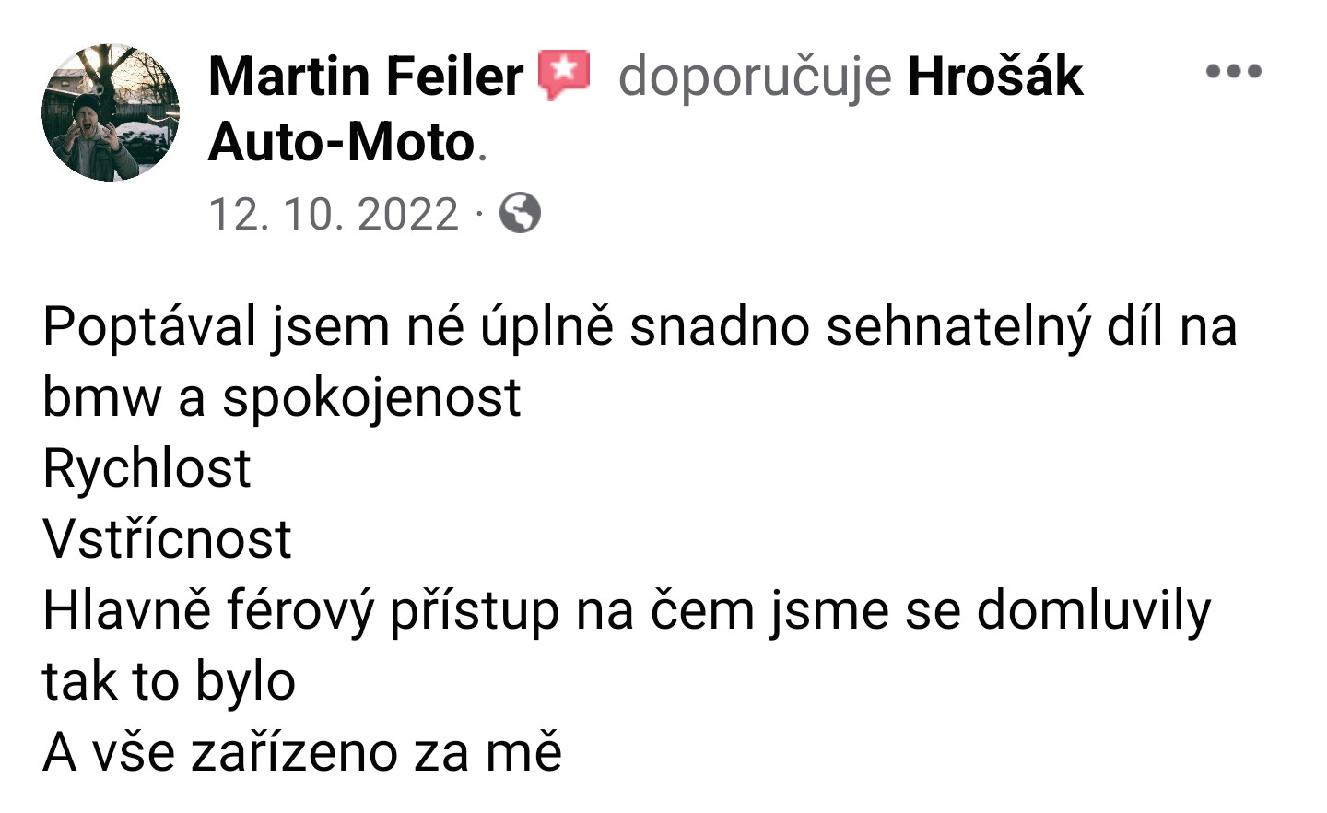Click the word spokojenost
The width and height of the screenshot is (1327, 813).
click(371, 398)
